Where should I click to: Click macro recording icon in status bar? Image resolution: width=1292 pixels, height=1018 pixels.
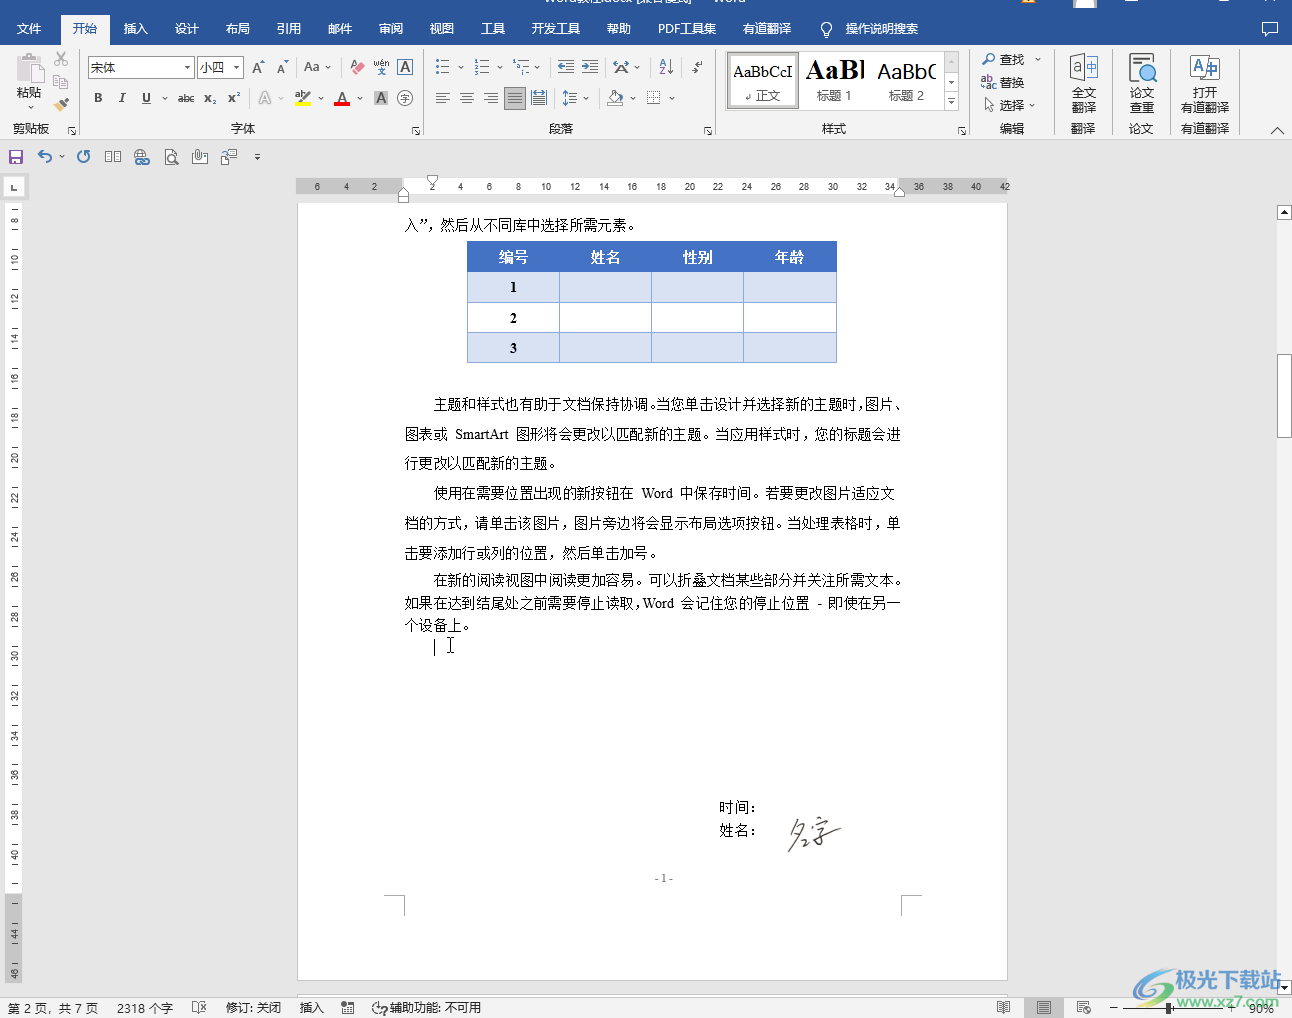[348, 1008]
